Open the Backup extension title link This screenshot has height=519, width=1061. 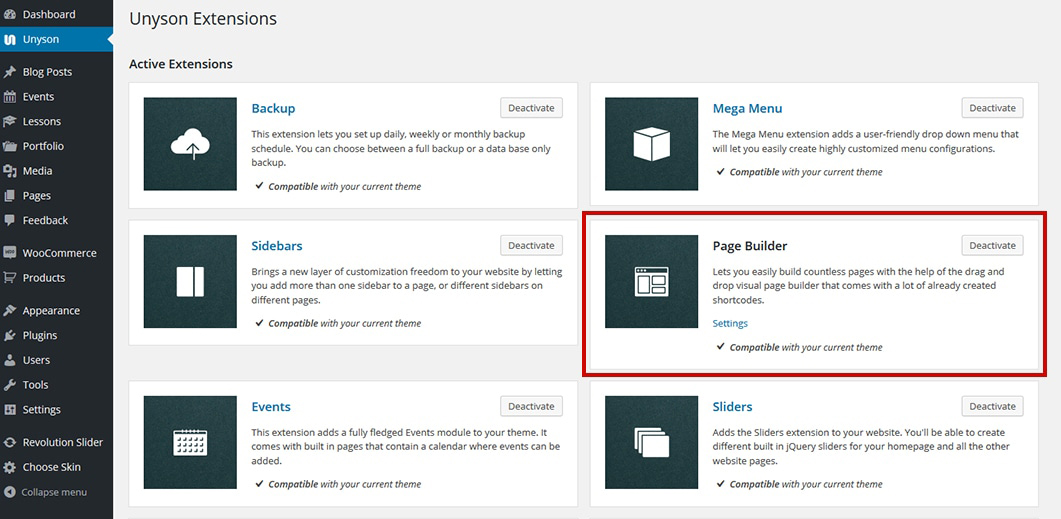273,108
